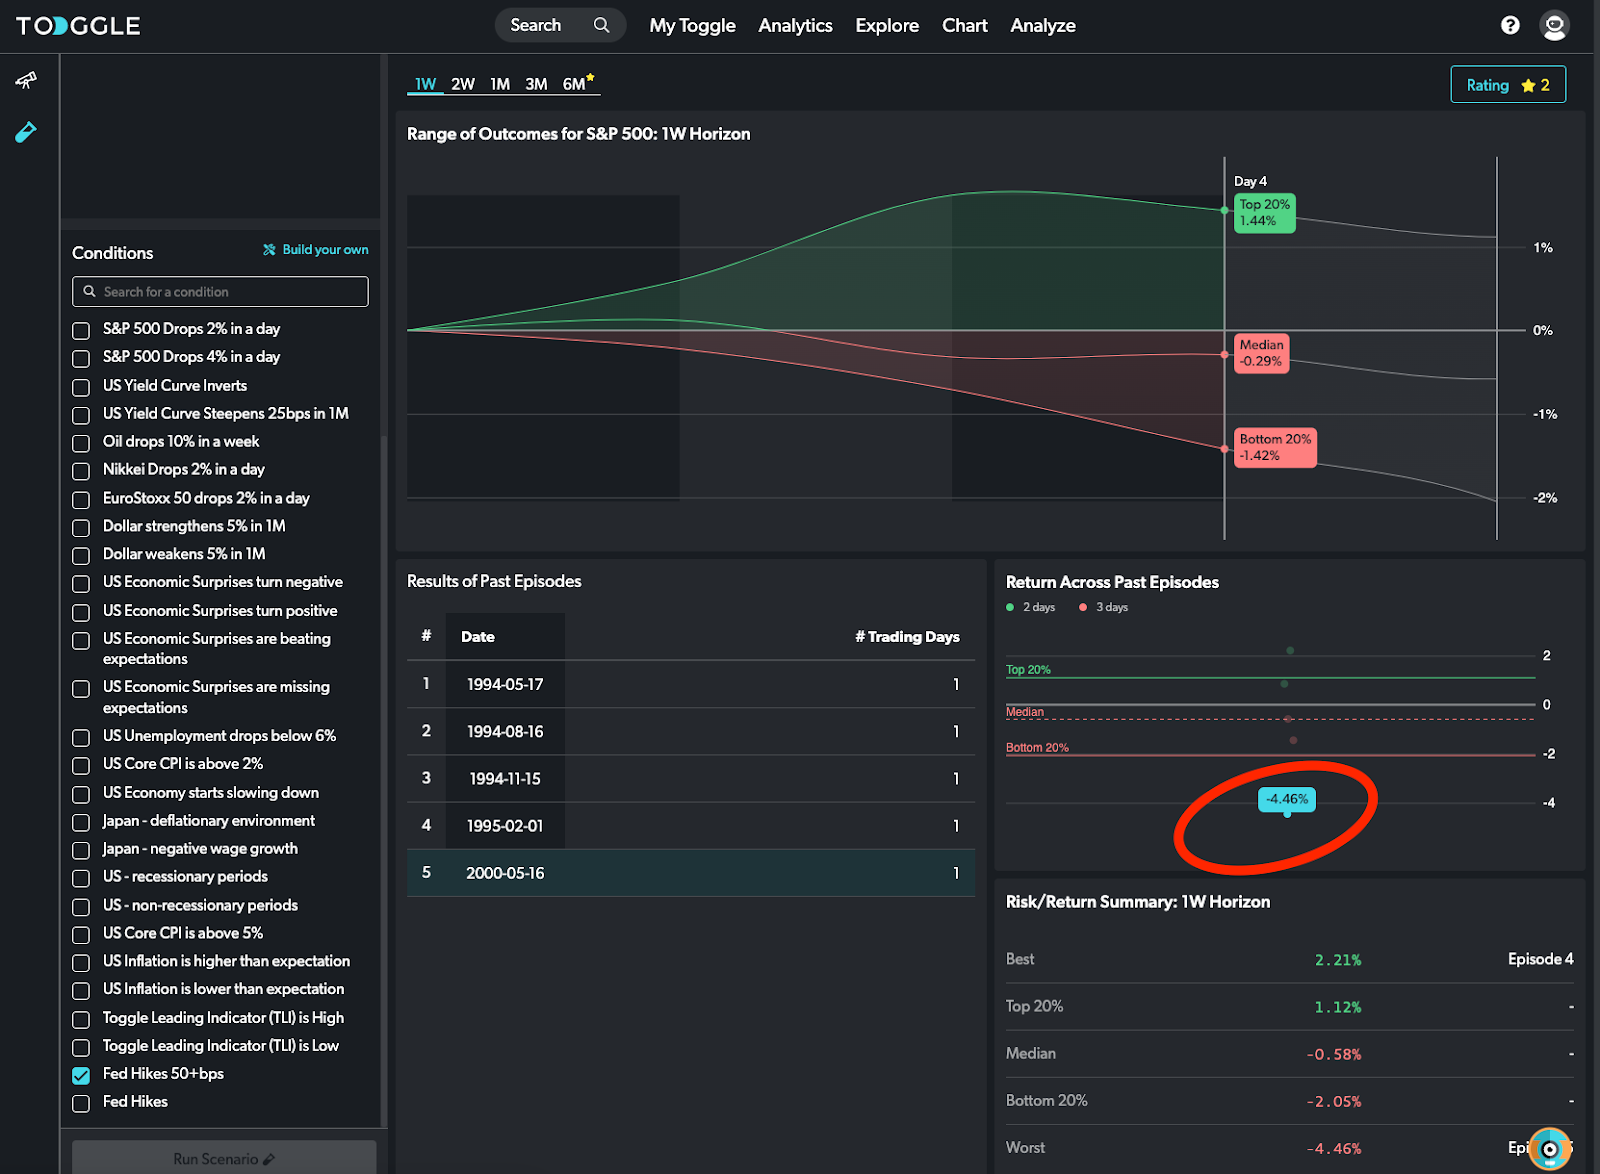
Task: Open the Analytics menu
Action: point(795,26)
